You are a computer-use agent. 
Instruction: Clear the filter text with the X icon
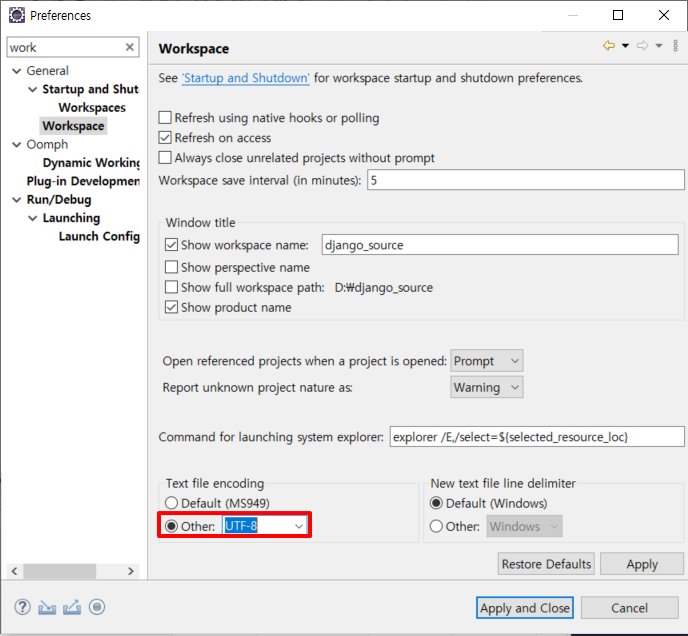(x=129, y=47)
